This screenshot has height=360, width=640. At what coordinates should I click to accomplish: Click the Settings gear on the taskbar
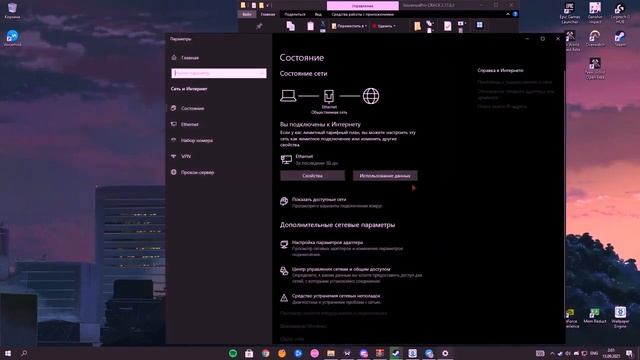tap(445, 353)
